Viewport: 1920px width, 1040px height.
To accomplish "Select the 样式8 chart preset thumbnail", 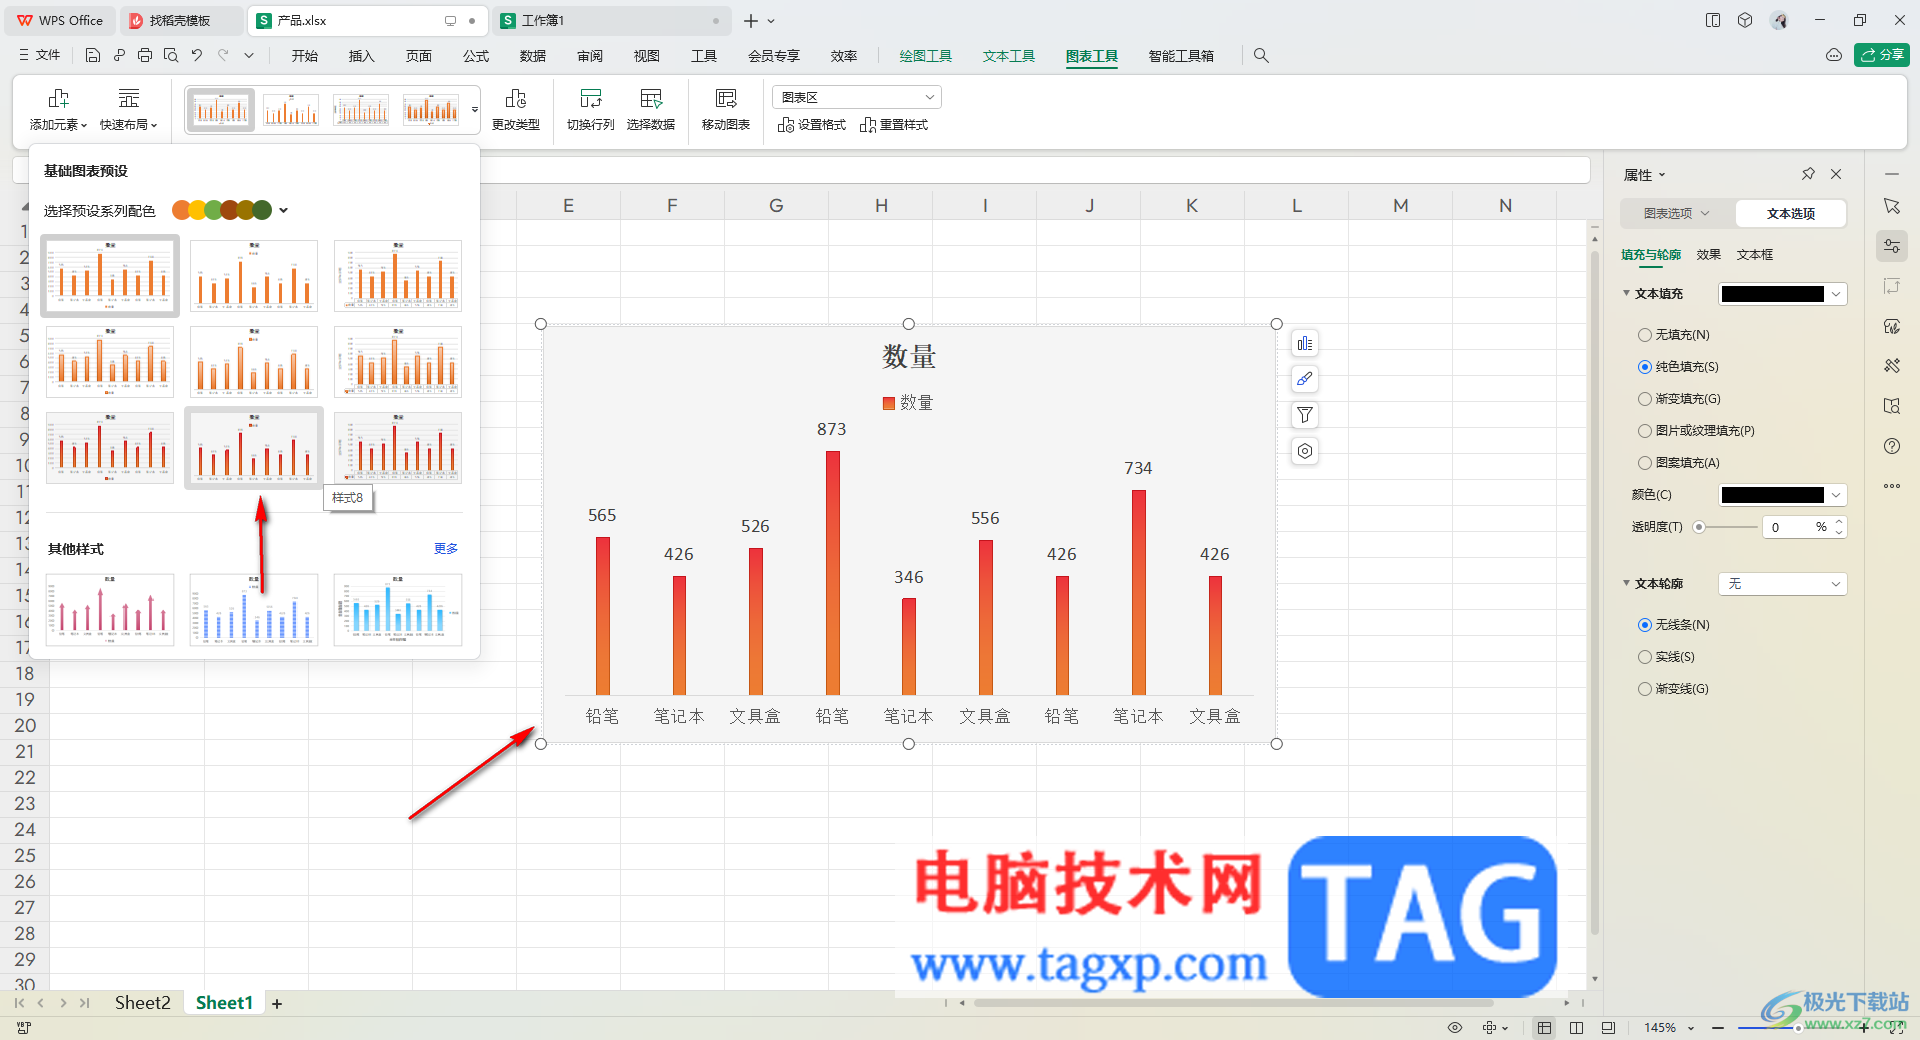I will (x=254, y=448).
